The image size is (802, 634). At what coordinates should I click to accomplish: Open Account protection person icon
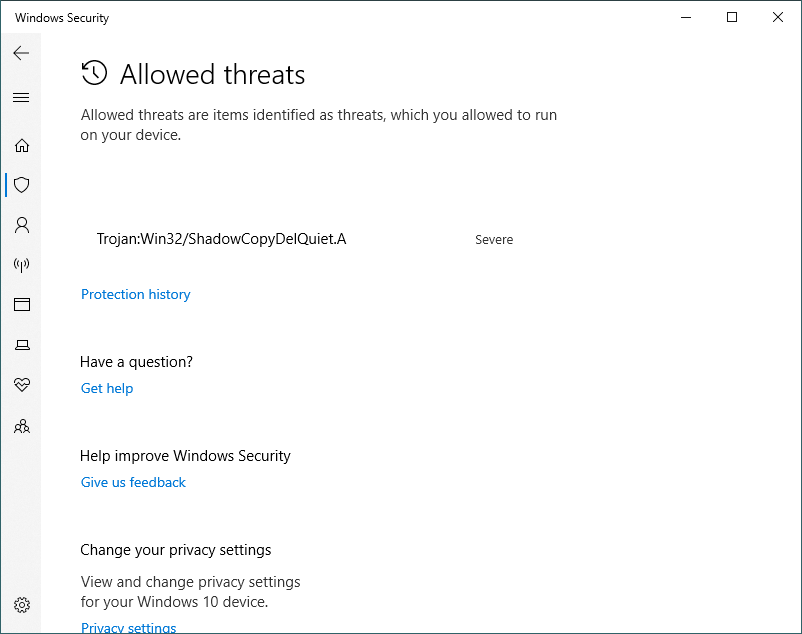[x=21, y=225]
